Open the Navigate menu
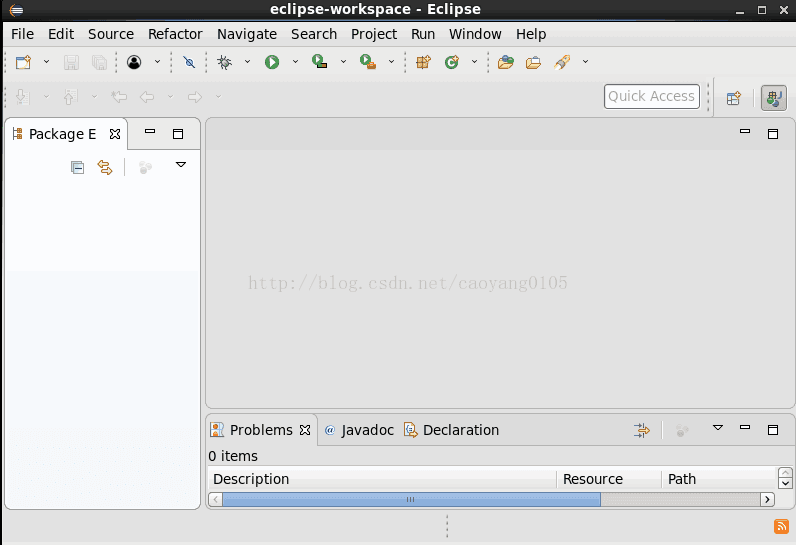 tap(247, 34)
